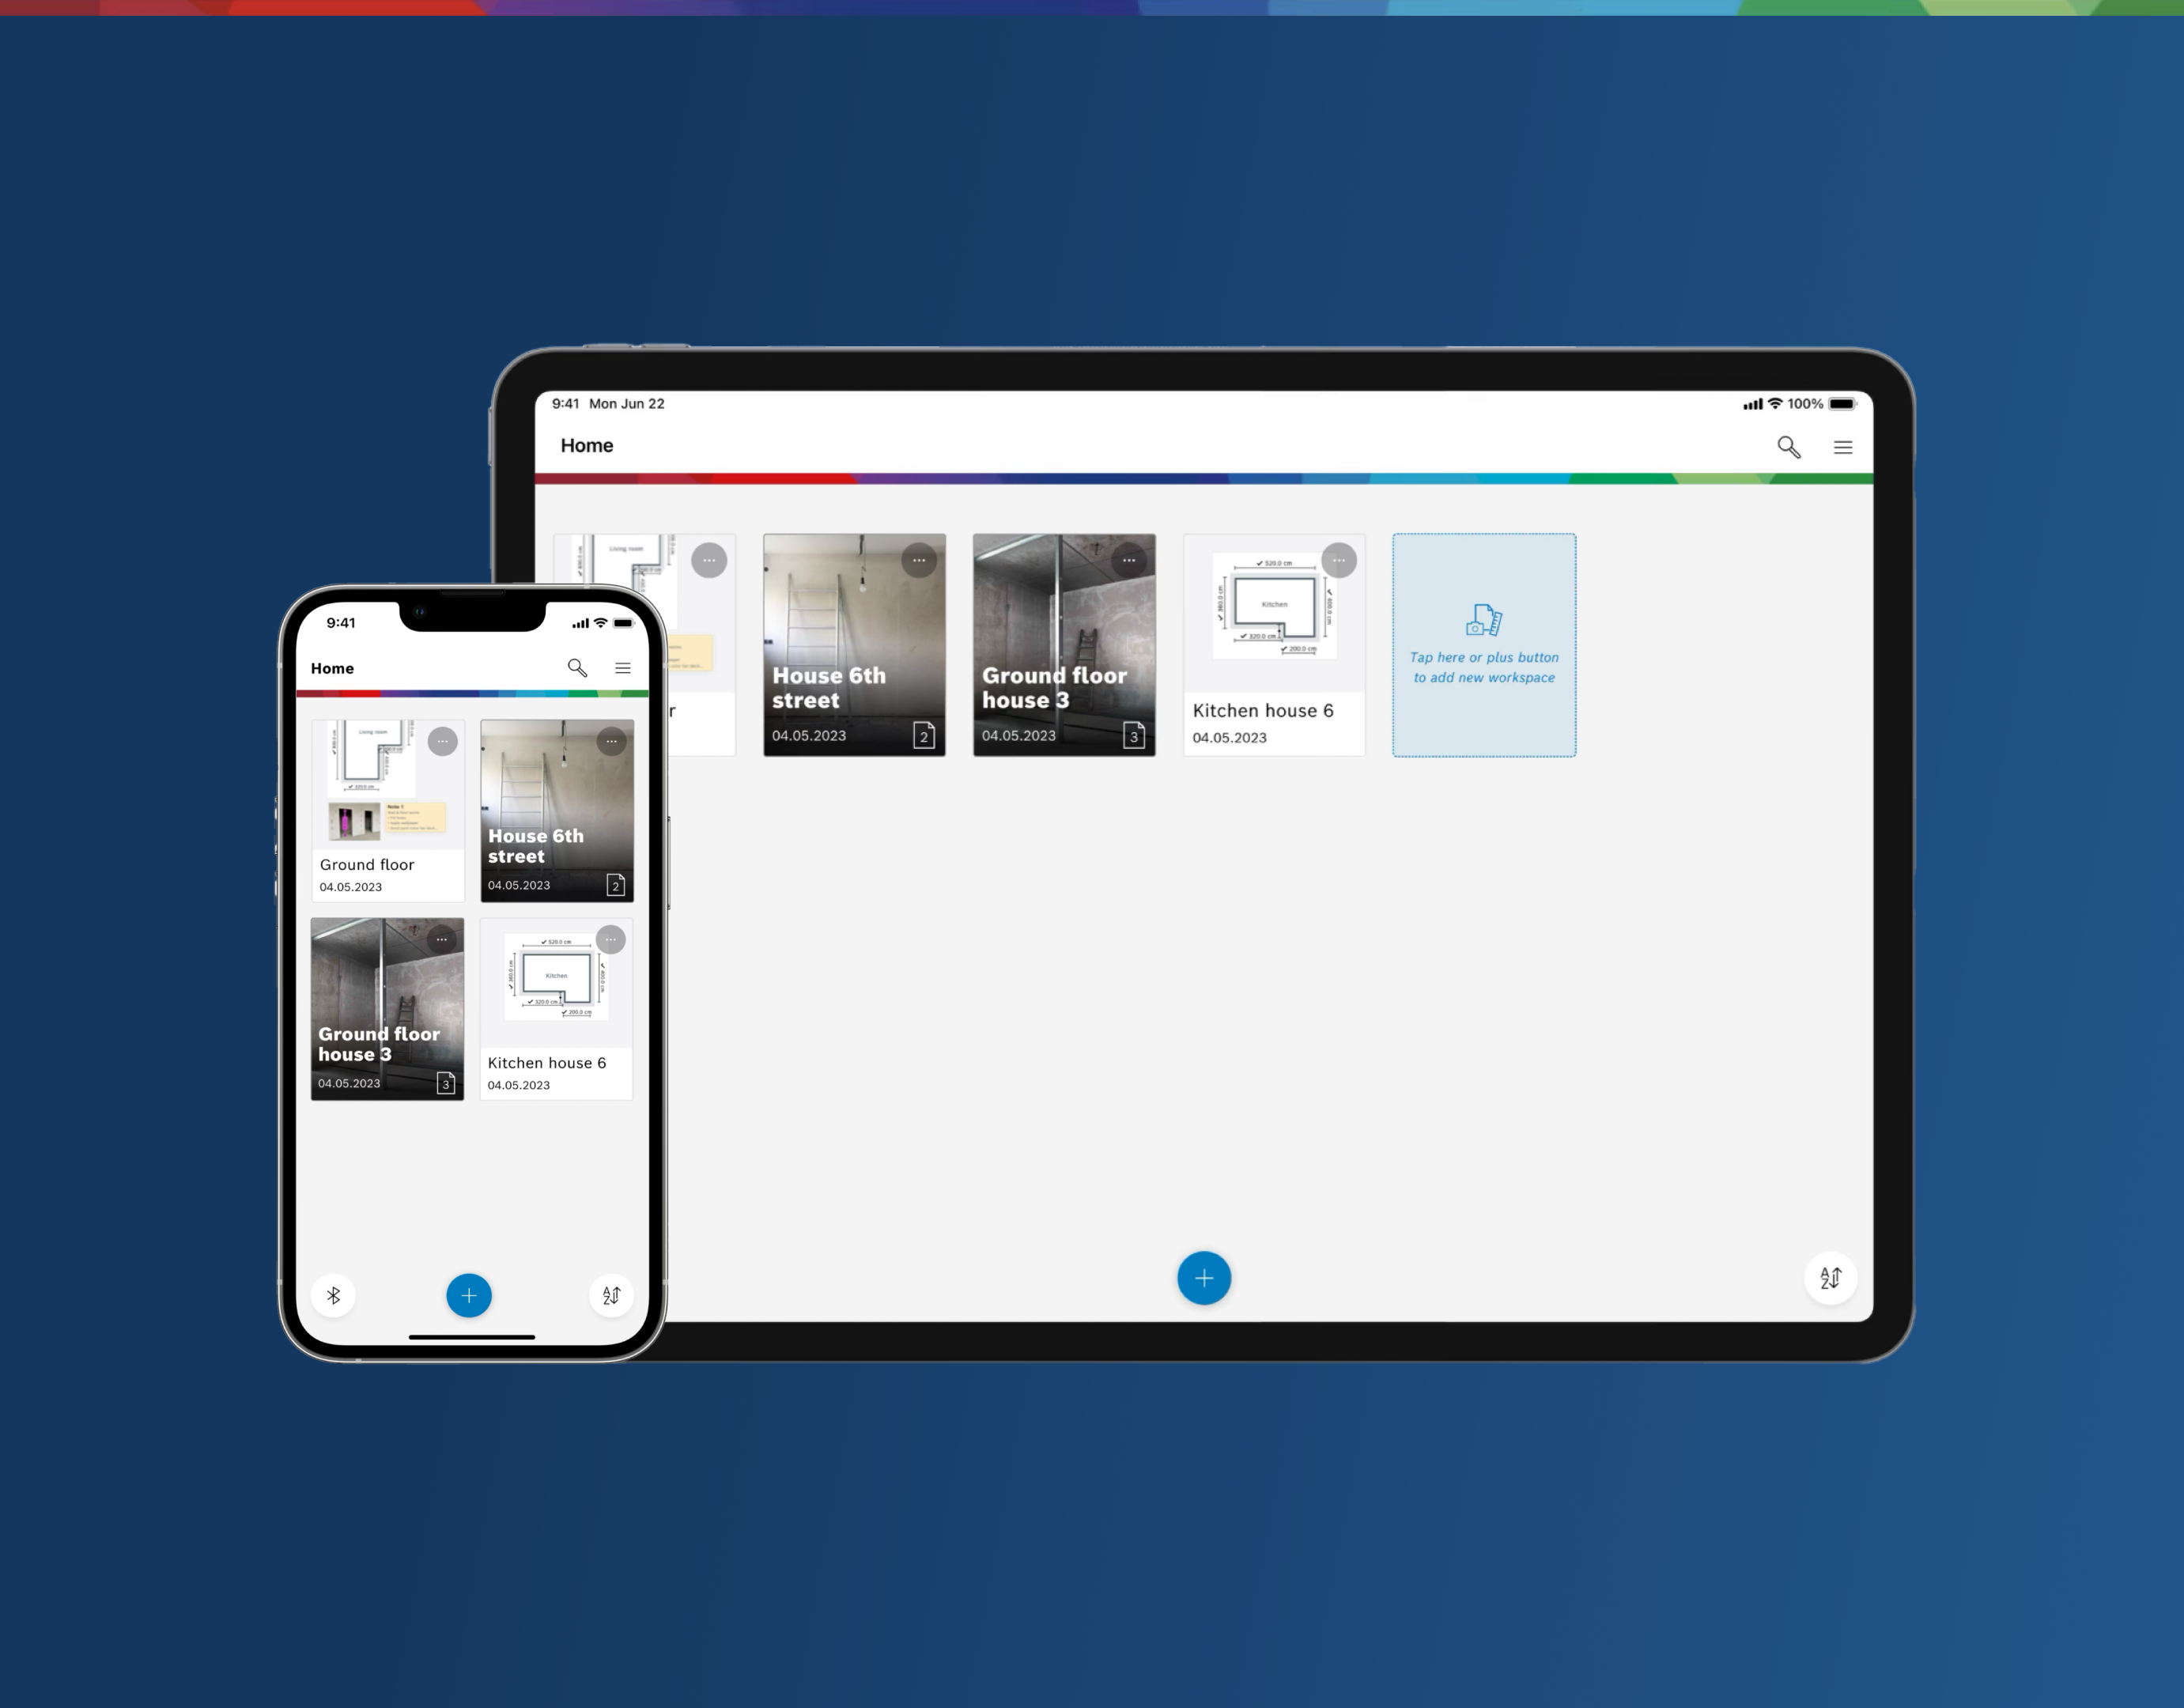Open Kitchen house 6 floor plan on the tablet
The image size is (2184, 1708).
(x=1274, y=645)
